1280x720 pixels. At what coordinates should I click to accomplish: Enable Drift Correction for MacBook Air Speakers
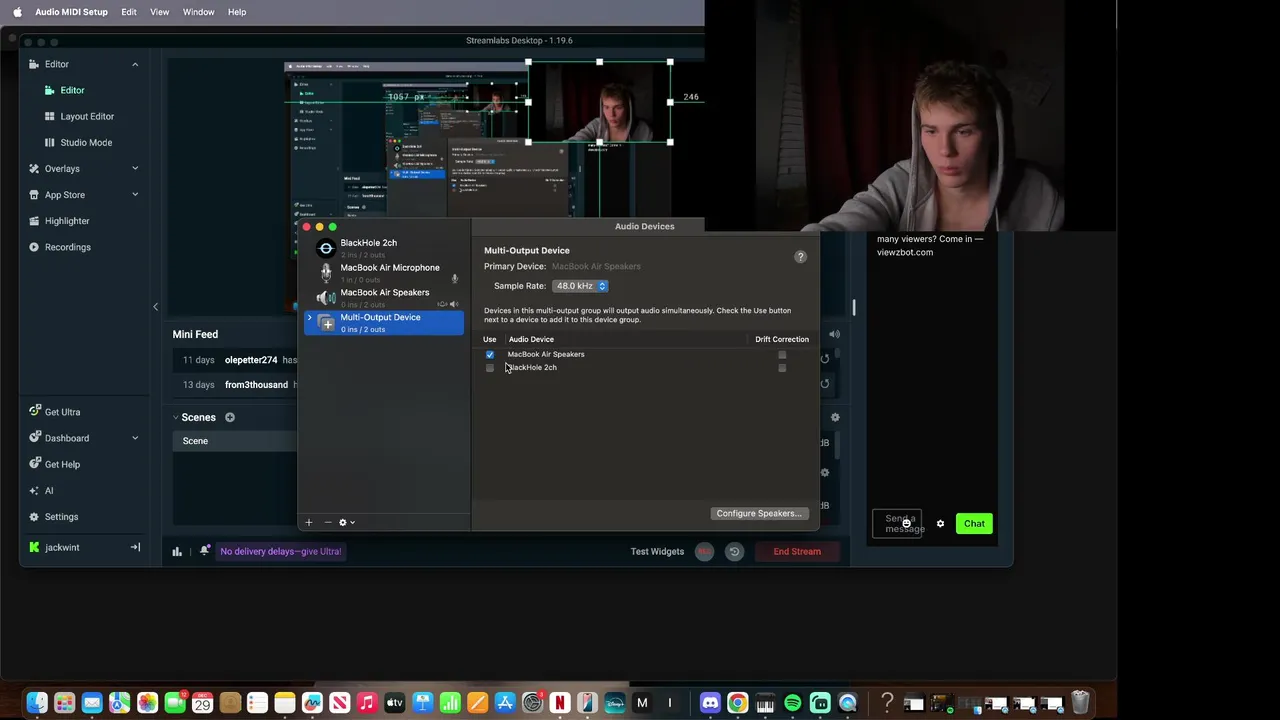tap(782, 354)
